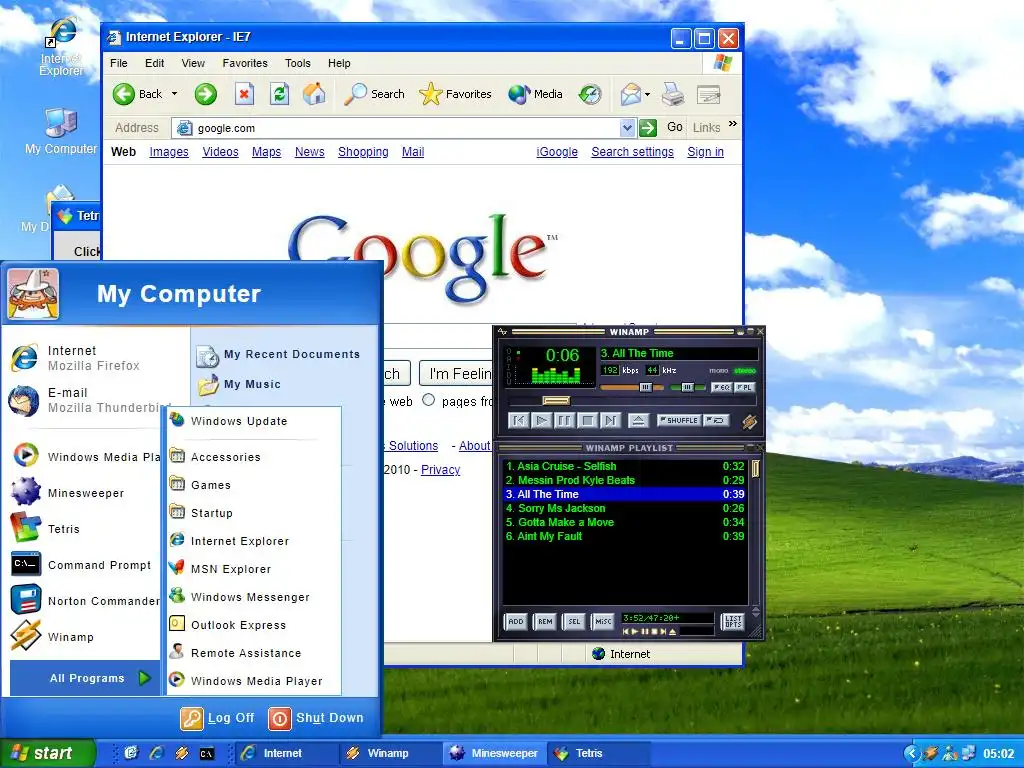This screenshot has width=1024, height=768.
Task: Open the File menu in Internet Explorer
Action: [x=119, y=63]
